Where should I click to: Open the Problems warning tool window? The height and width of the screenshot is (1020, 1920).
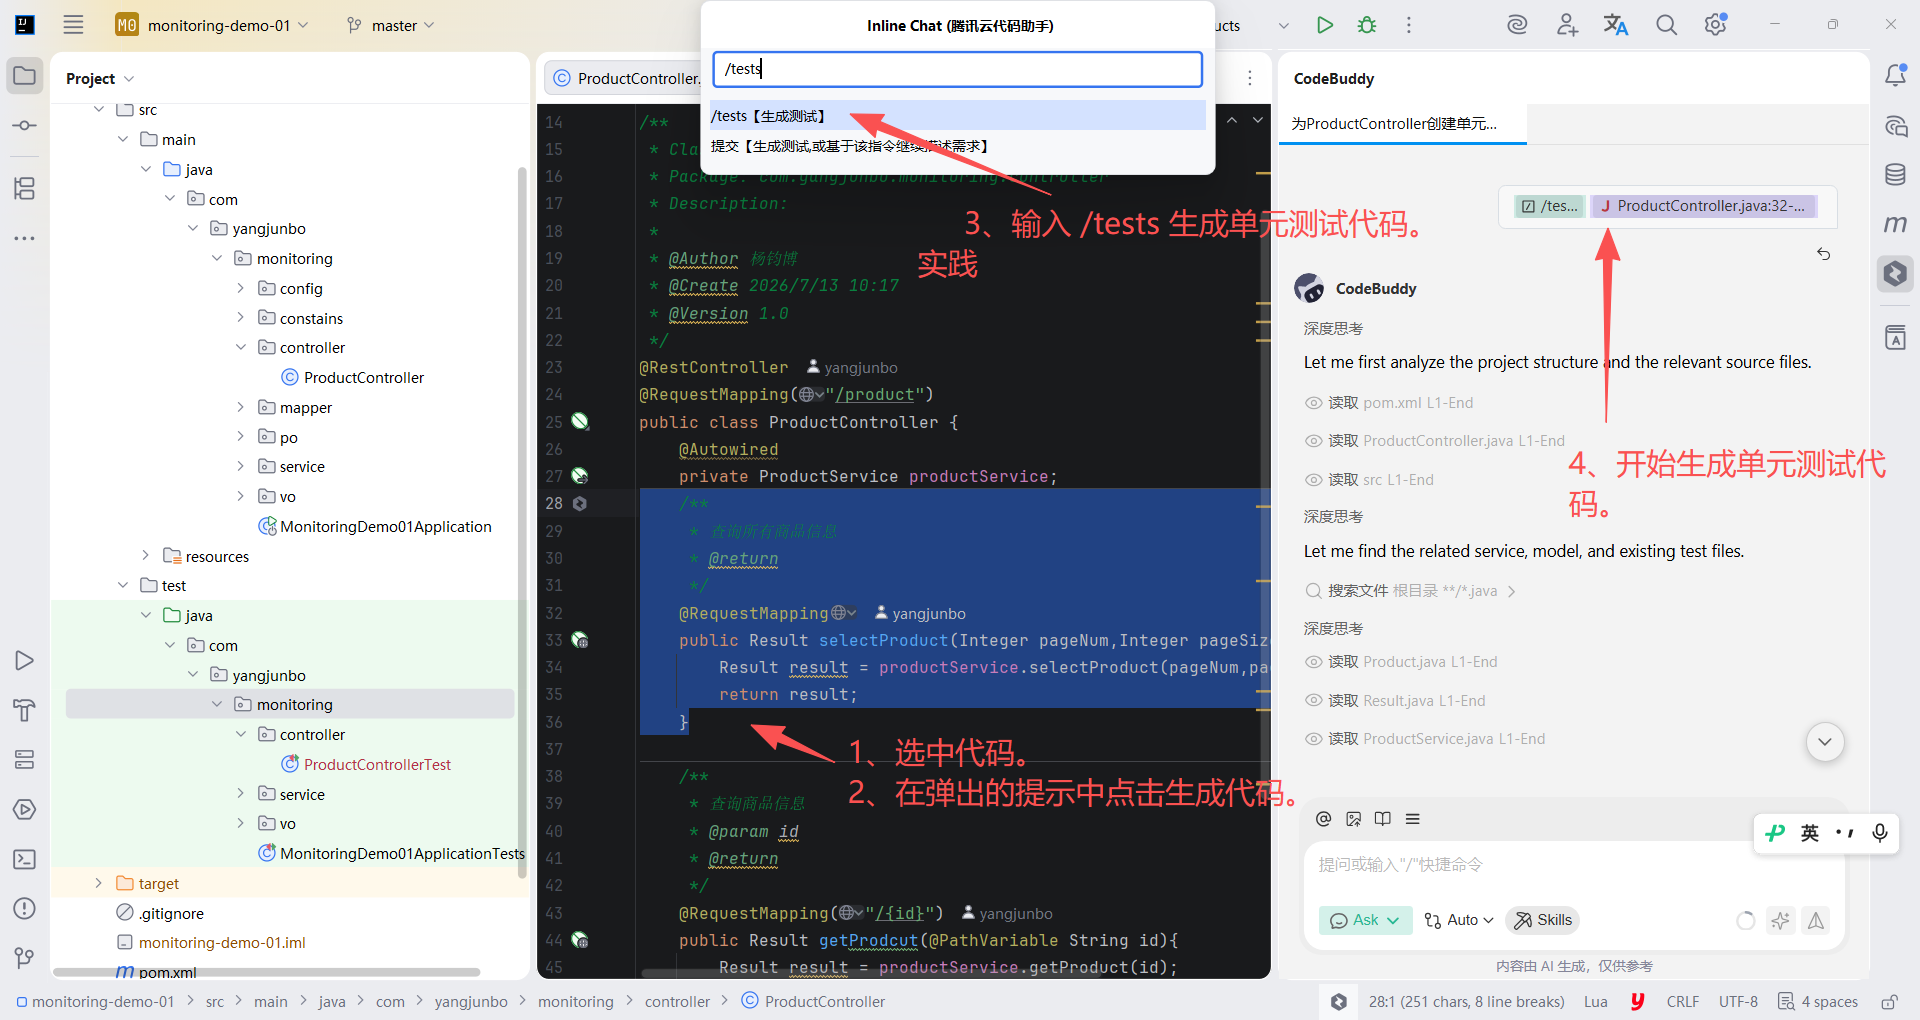tap(25, 909)
